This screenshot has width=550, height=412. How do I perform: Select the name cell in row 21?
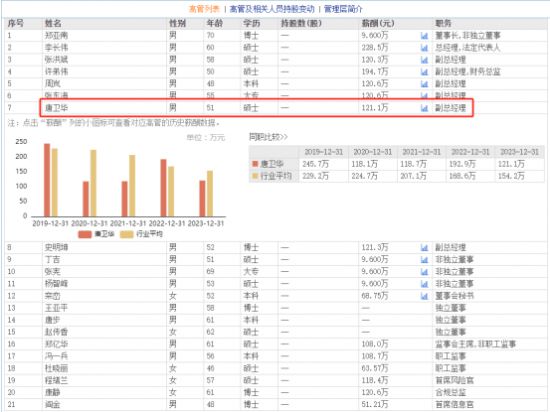52,405
